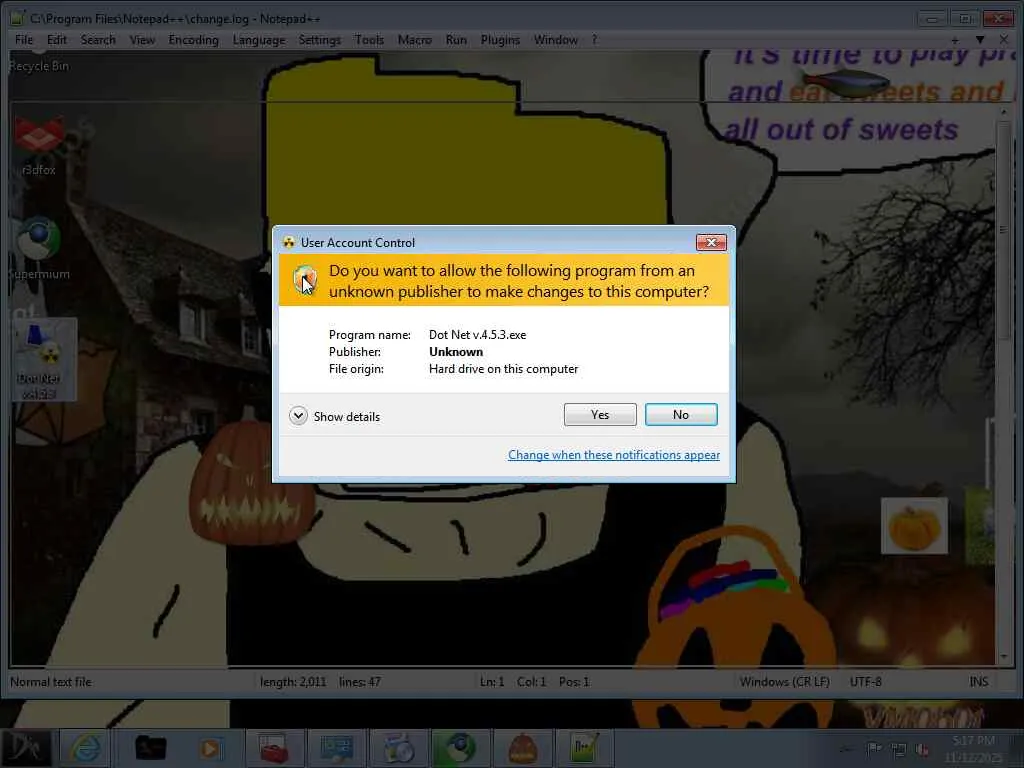The height and width of the screenshot is (768, 1024).
Task: Select the r3dfox desktop icon
Action: [x=39, y=147]
